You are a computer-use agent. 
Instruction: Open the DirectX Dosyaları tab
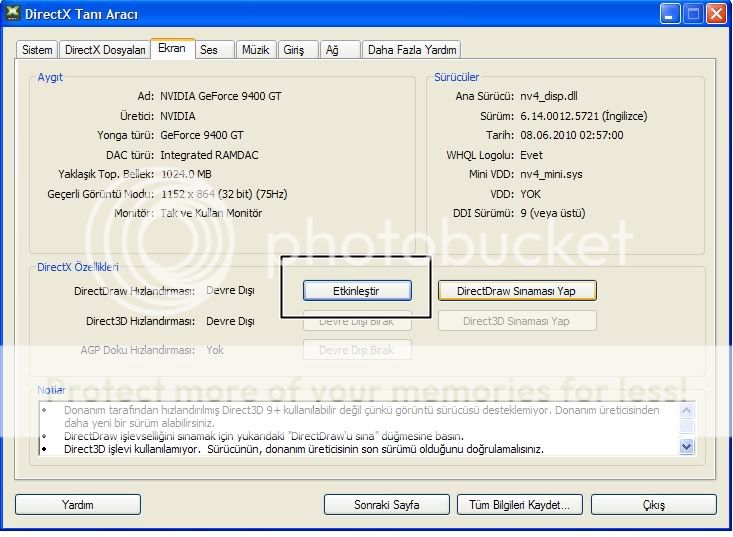(x=105, y=50)
